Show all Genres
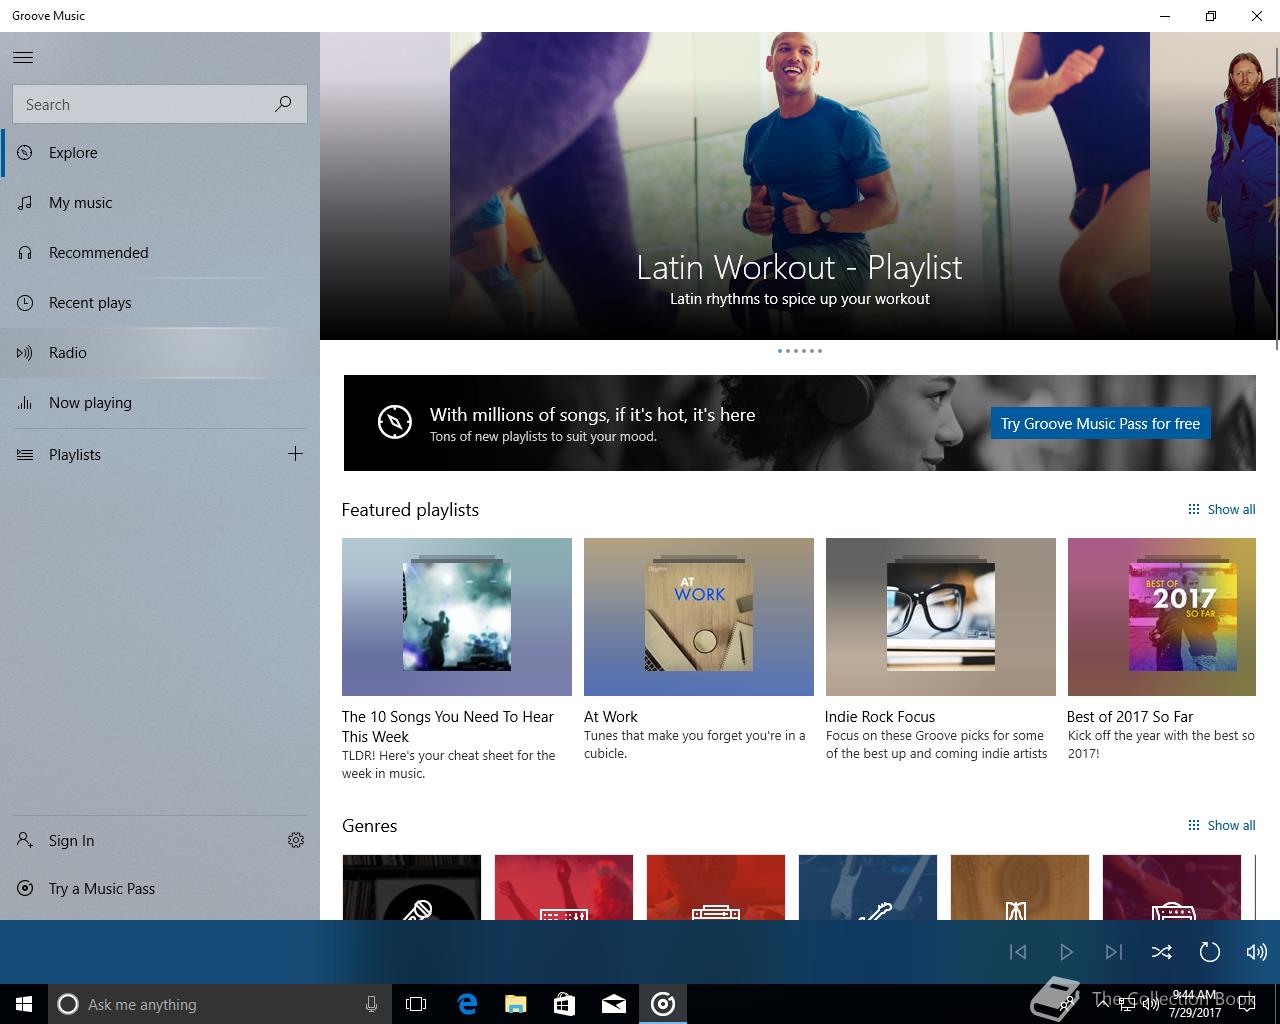Viewport: 1280px width, 1024px height. [1221, 826]
